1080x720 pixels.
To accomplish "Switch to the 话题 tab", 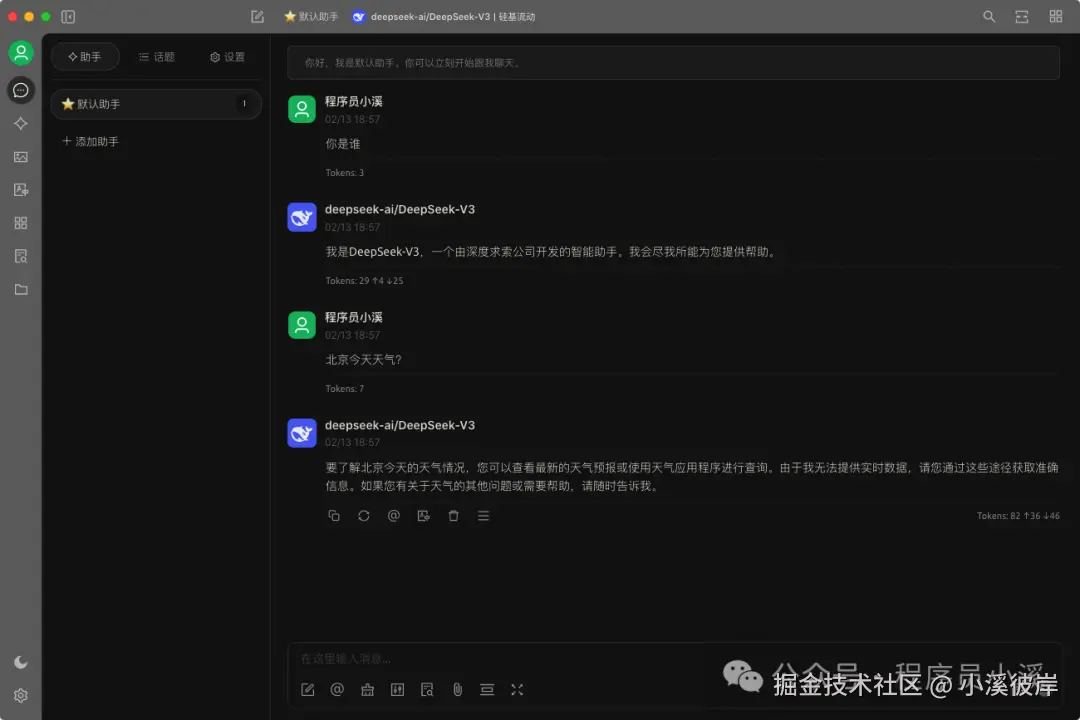I will point(156,57).
